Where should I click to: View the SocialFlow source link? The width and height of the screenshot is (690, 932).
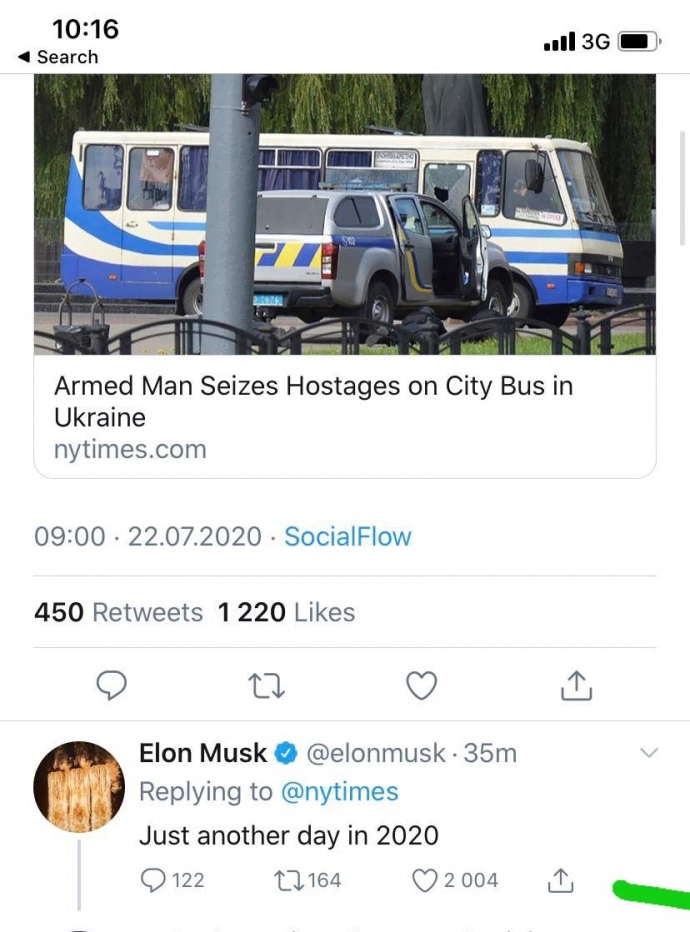(347, 537)
